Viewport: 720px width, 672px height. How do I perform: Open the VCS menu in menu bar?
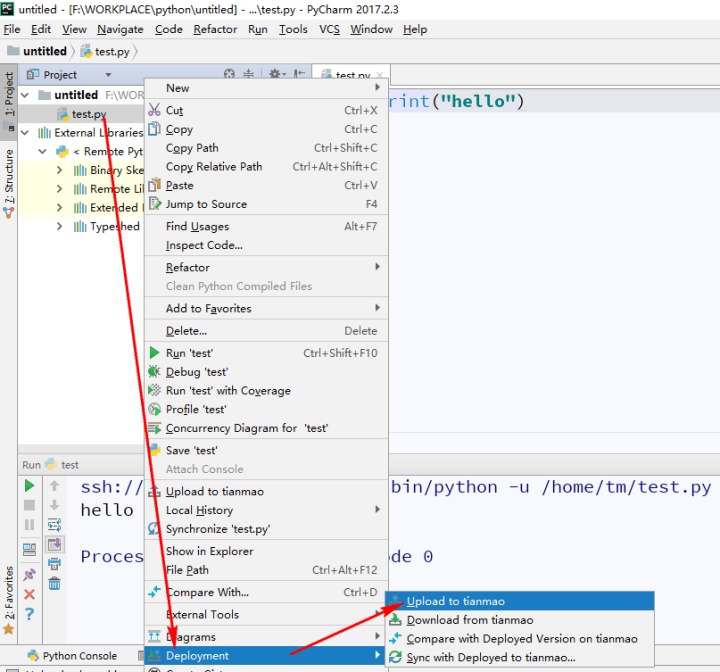coord(329,29)
